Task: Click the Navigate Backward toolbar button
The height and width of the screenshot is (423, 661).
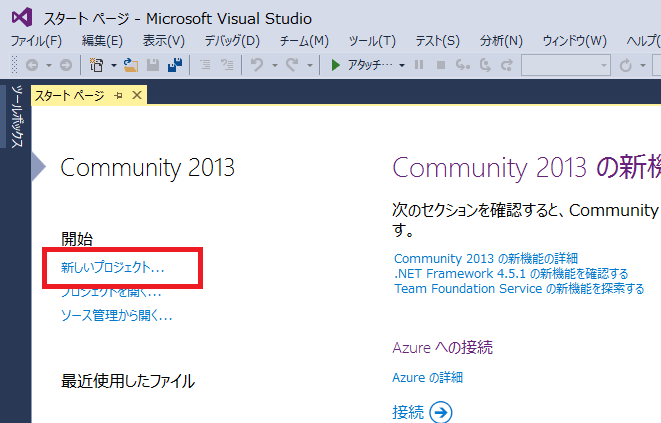Action: pos(32,65)
